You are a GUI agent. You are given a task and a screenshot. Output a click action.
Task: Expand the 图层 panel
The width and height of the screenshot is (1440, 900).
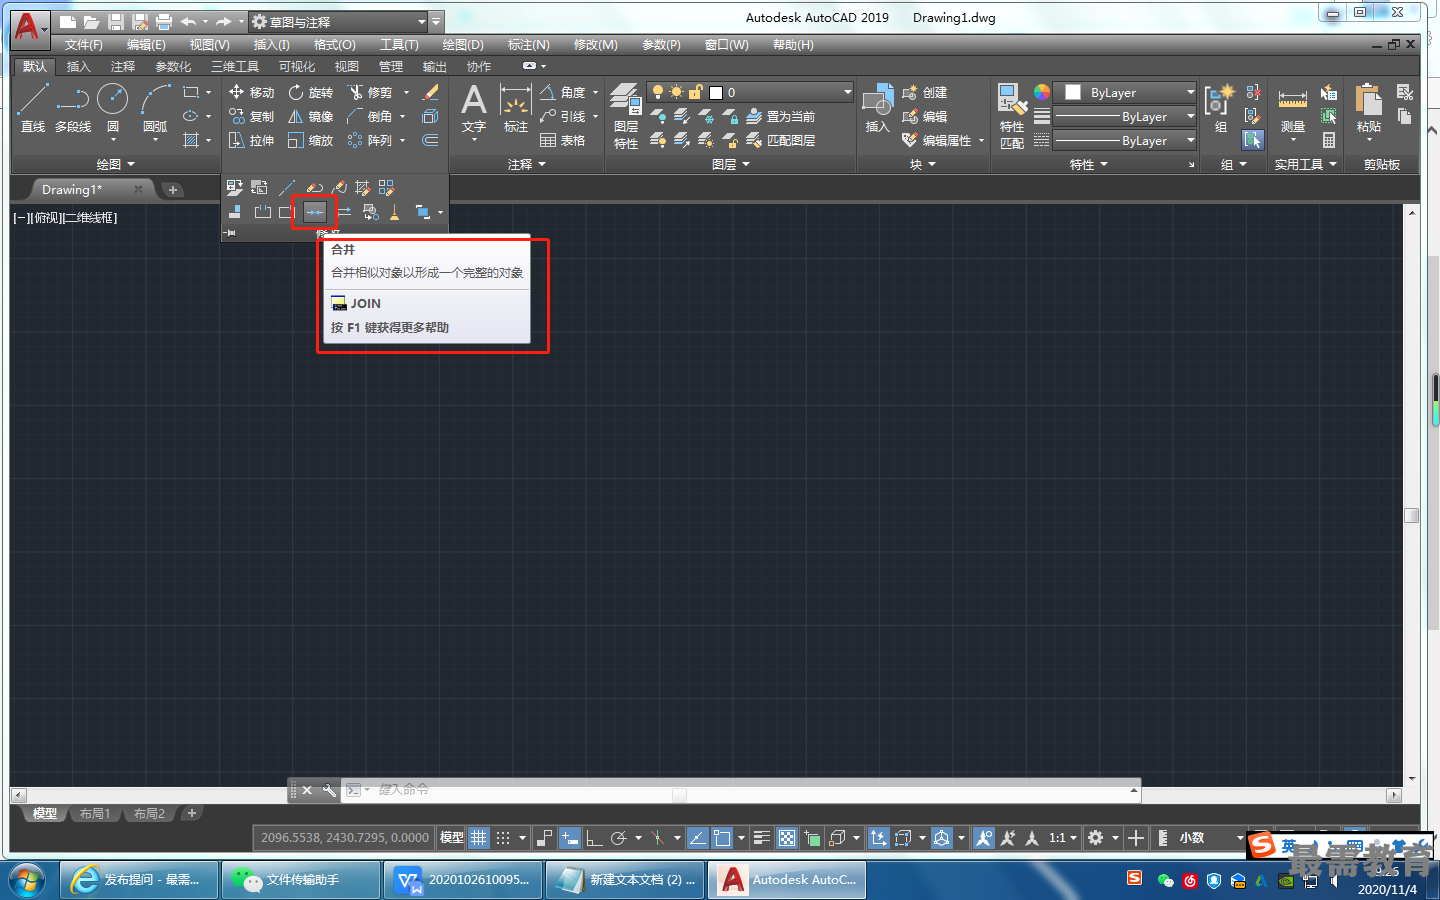(x=731, y=164)
